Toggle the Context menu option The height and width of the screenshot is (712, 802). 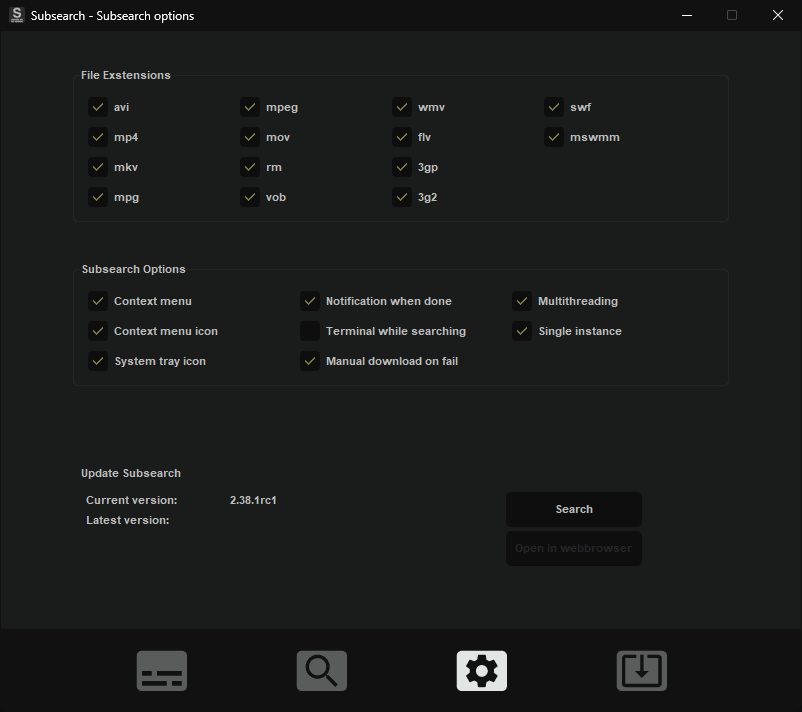98,301
